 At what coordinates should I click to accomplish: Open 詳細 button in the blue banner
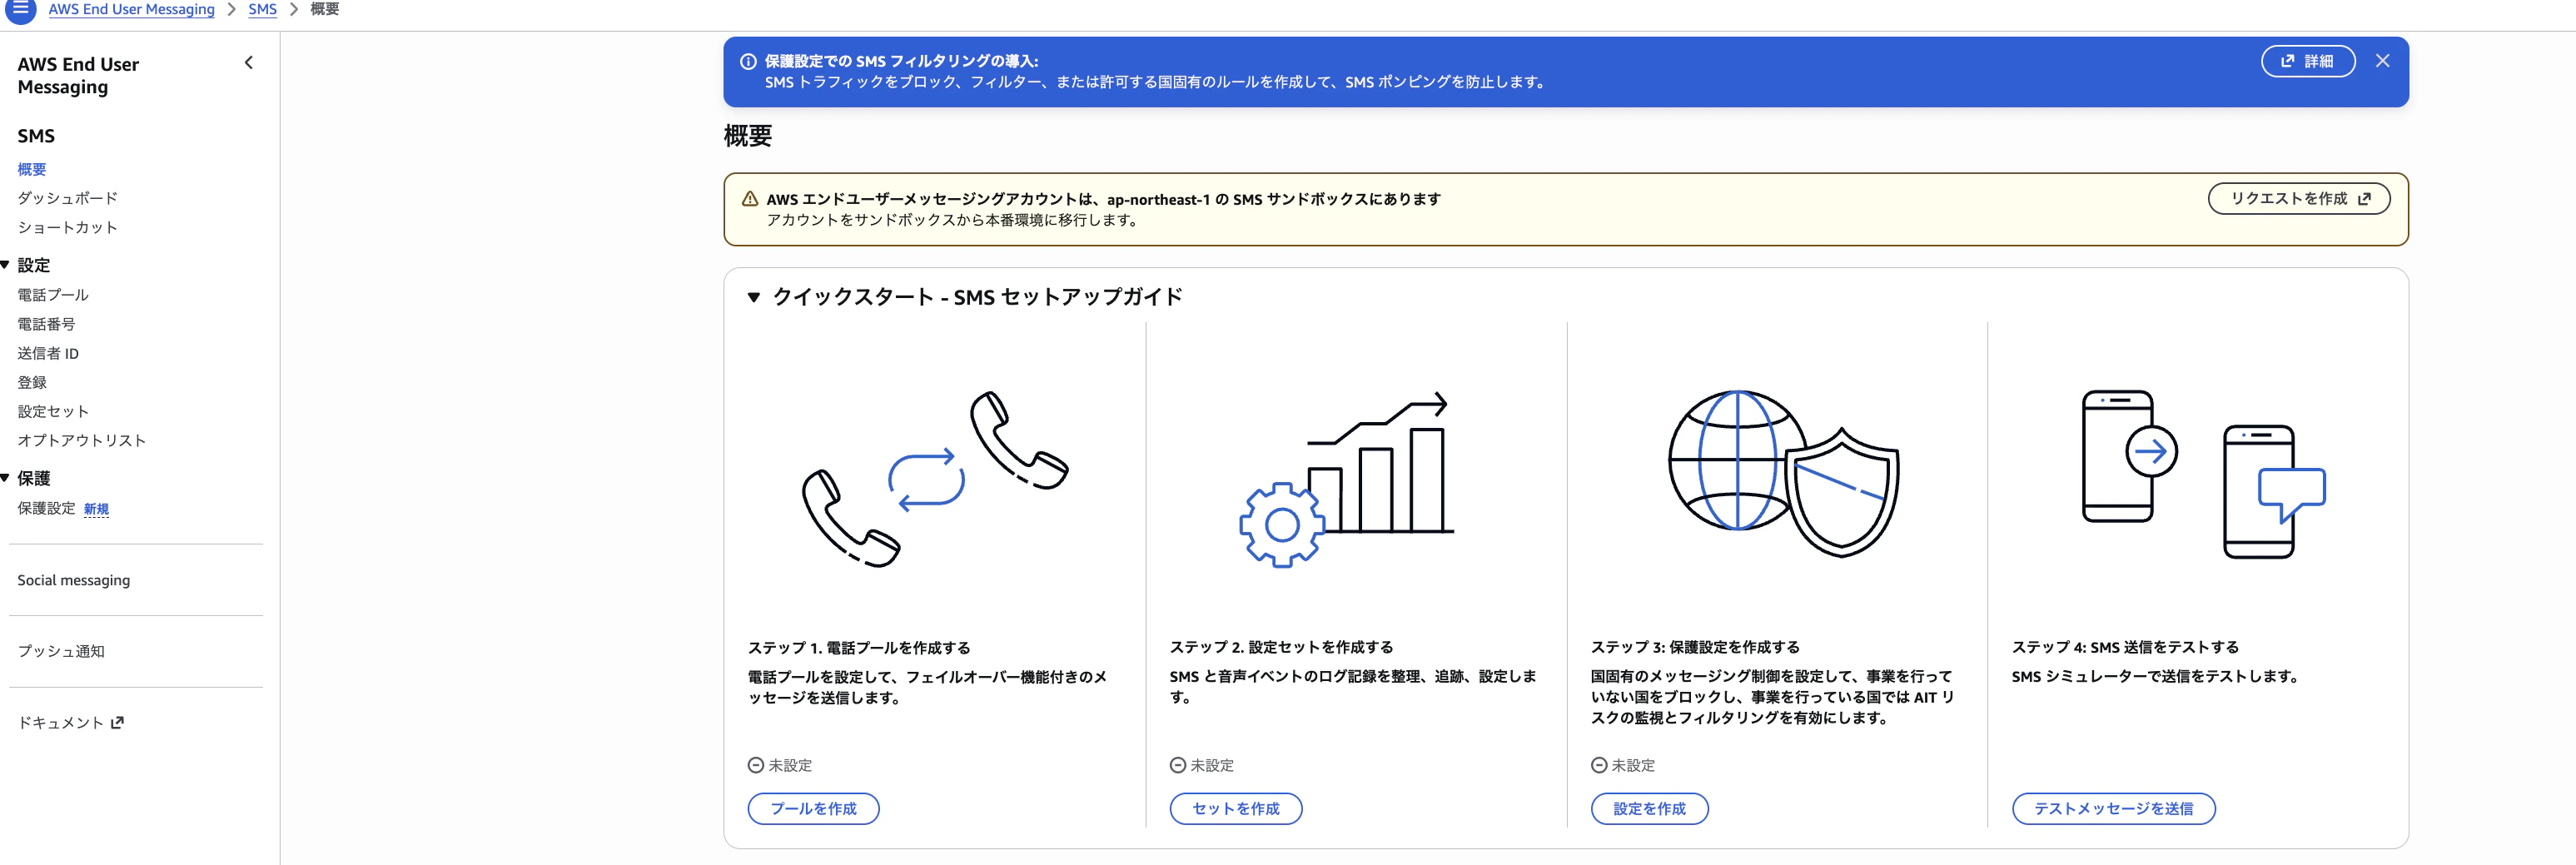coord(2308,61)
